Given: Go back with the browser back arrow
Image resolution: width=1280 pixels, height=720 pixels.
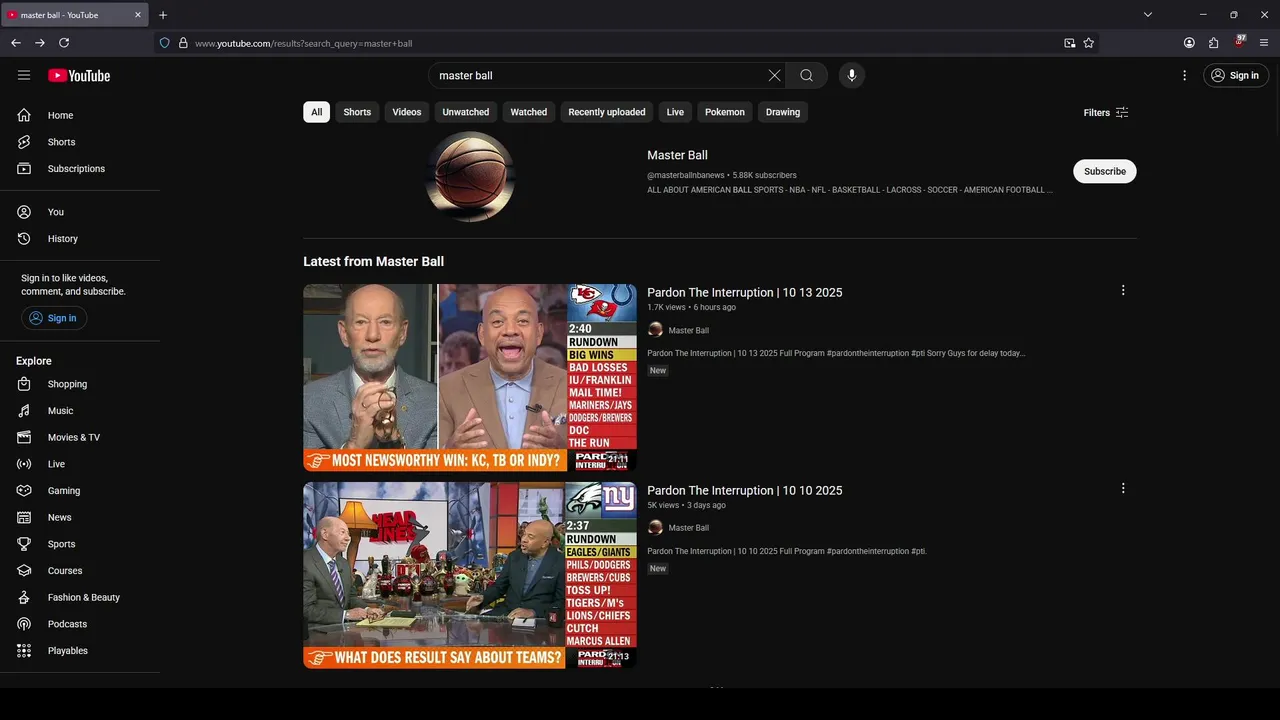Looking at the screenshot, I should pyautogui.click(x=16, y=43).
